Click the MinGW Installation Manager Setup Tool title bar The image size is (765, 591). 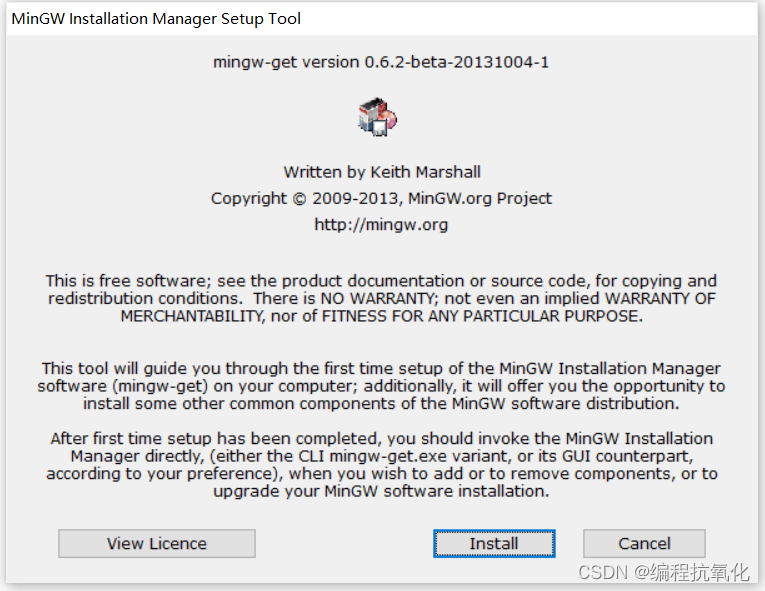click(382, 19)
